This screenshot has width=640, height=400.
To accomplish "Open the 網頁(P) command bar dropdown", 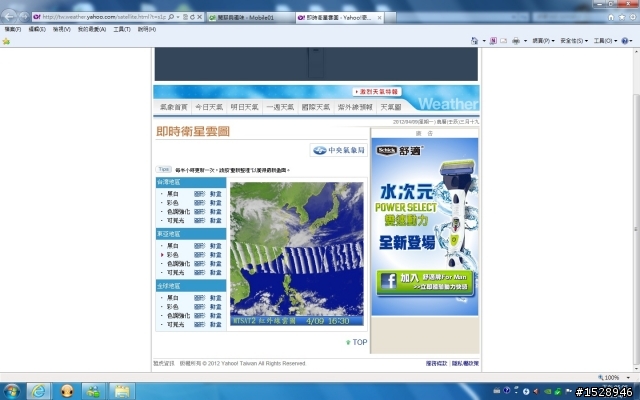I will (x=543, y=41).
